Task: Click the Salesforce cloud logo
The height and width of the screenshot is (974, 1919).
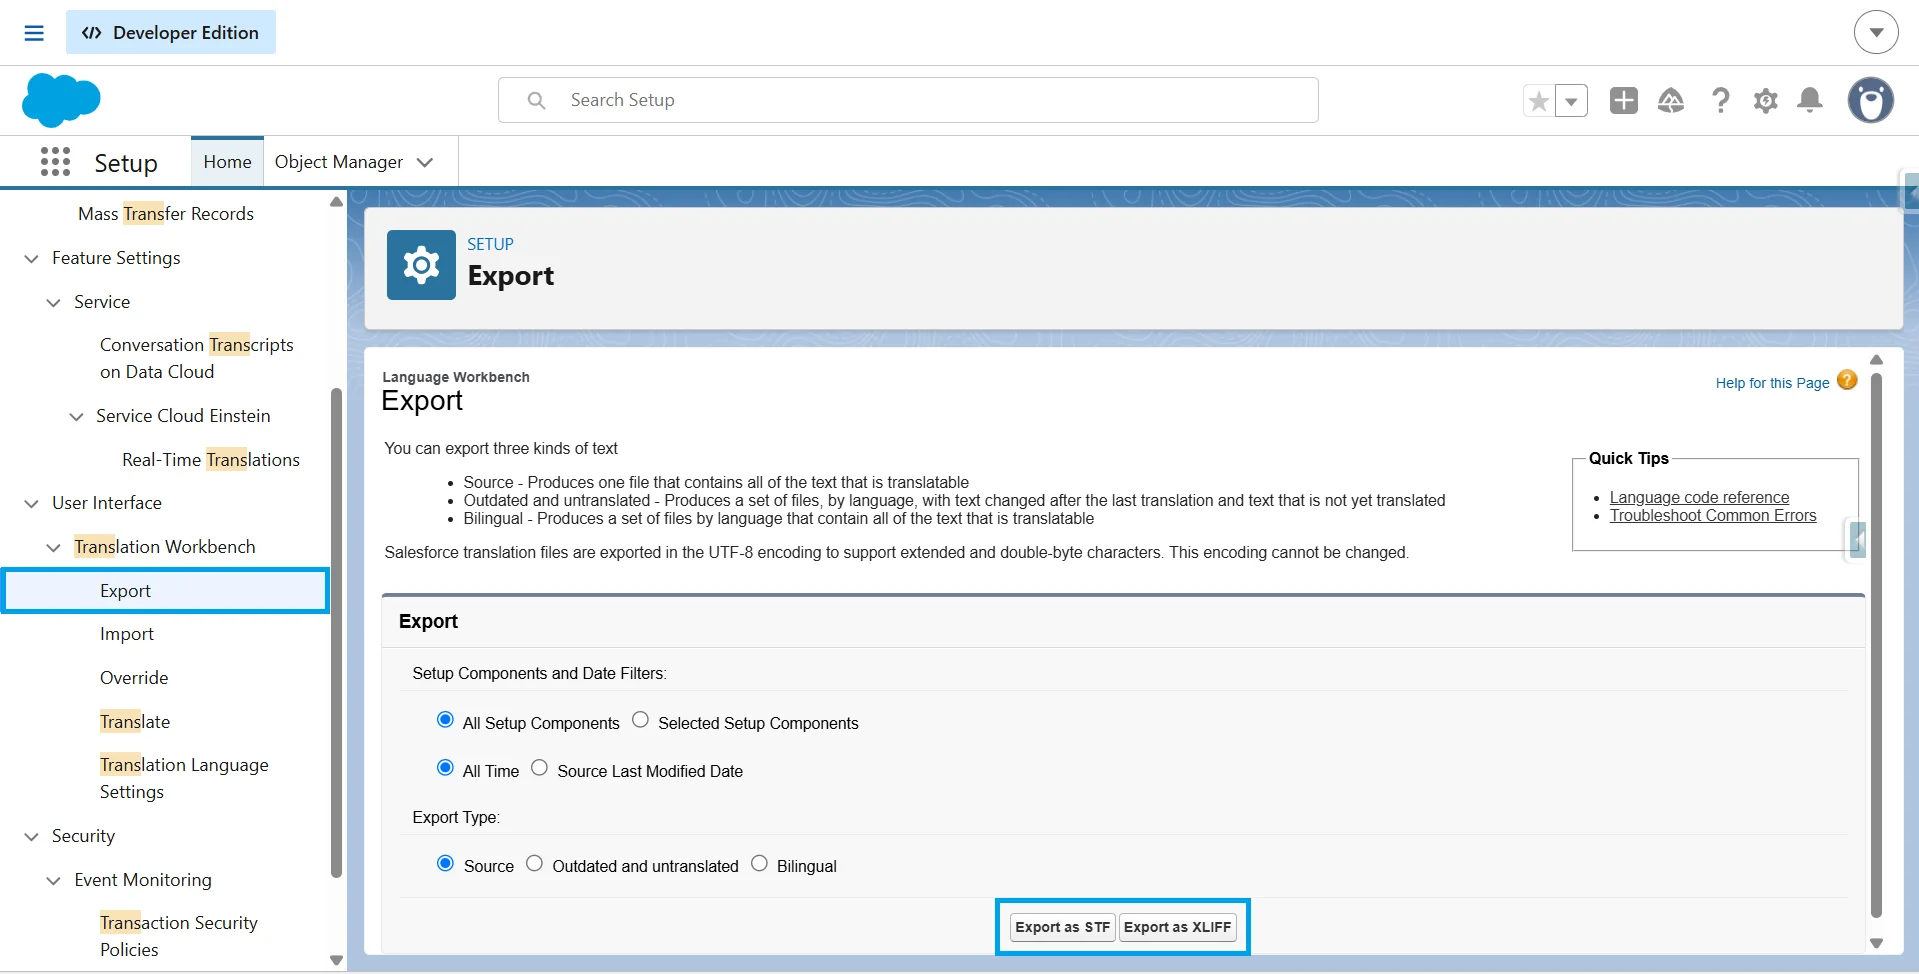Action: coord(61,100)
